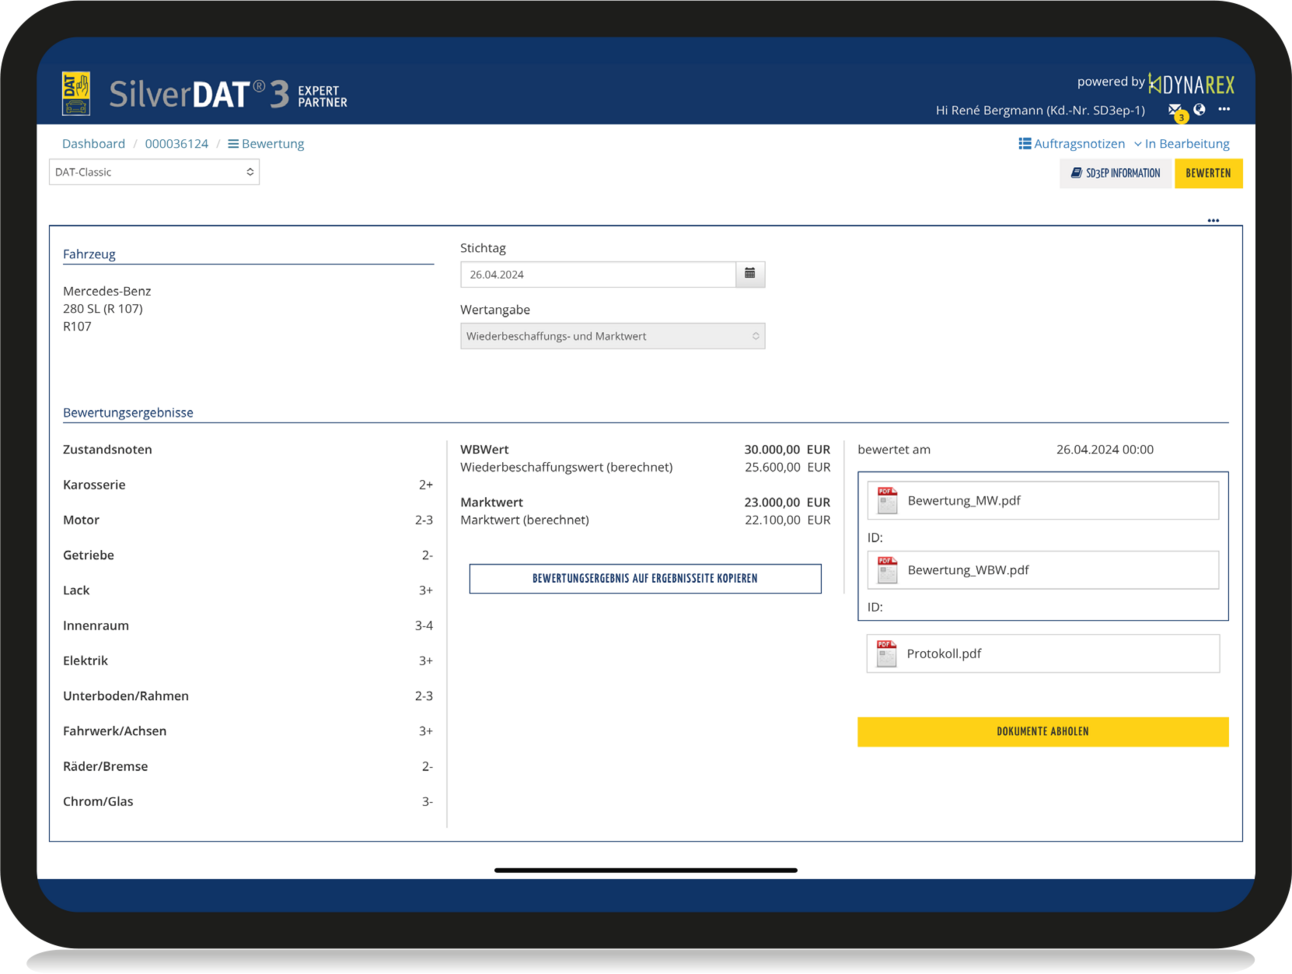Click the PDF icon on Bewertung_WBW.pdf

click(x=886, y=569)
